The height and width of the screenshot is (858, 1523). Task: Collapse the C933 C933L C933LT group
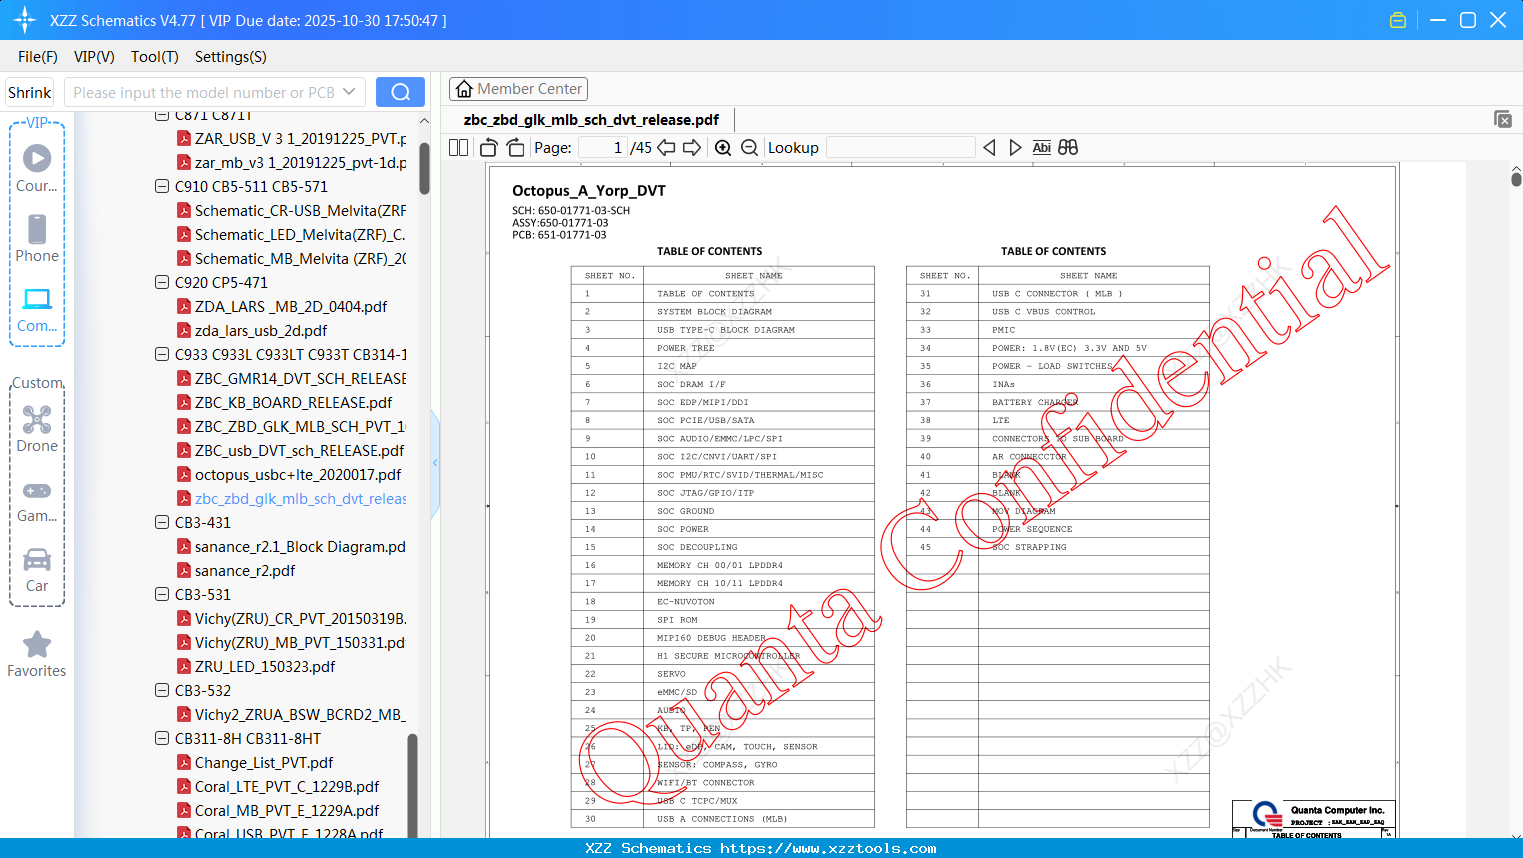(x=162, y=355)
